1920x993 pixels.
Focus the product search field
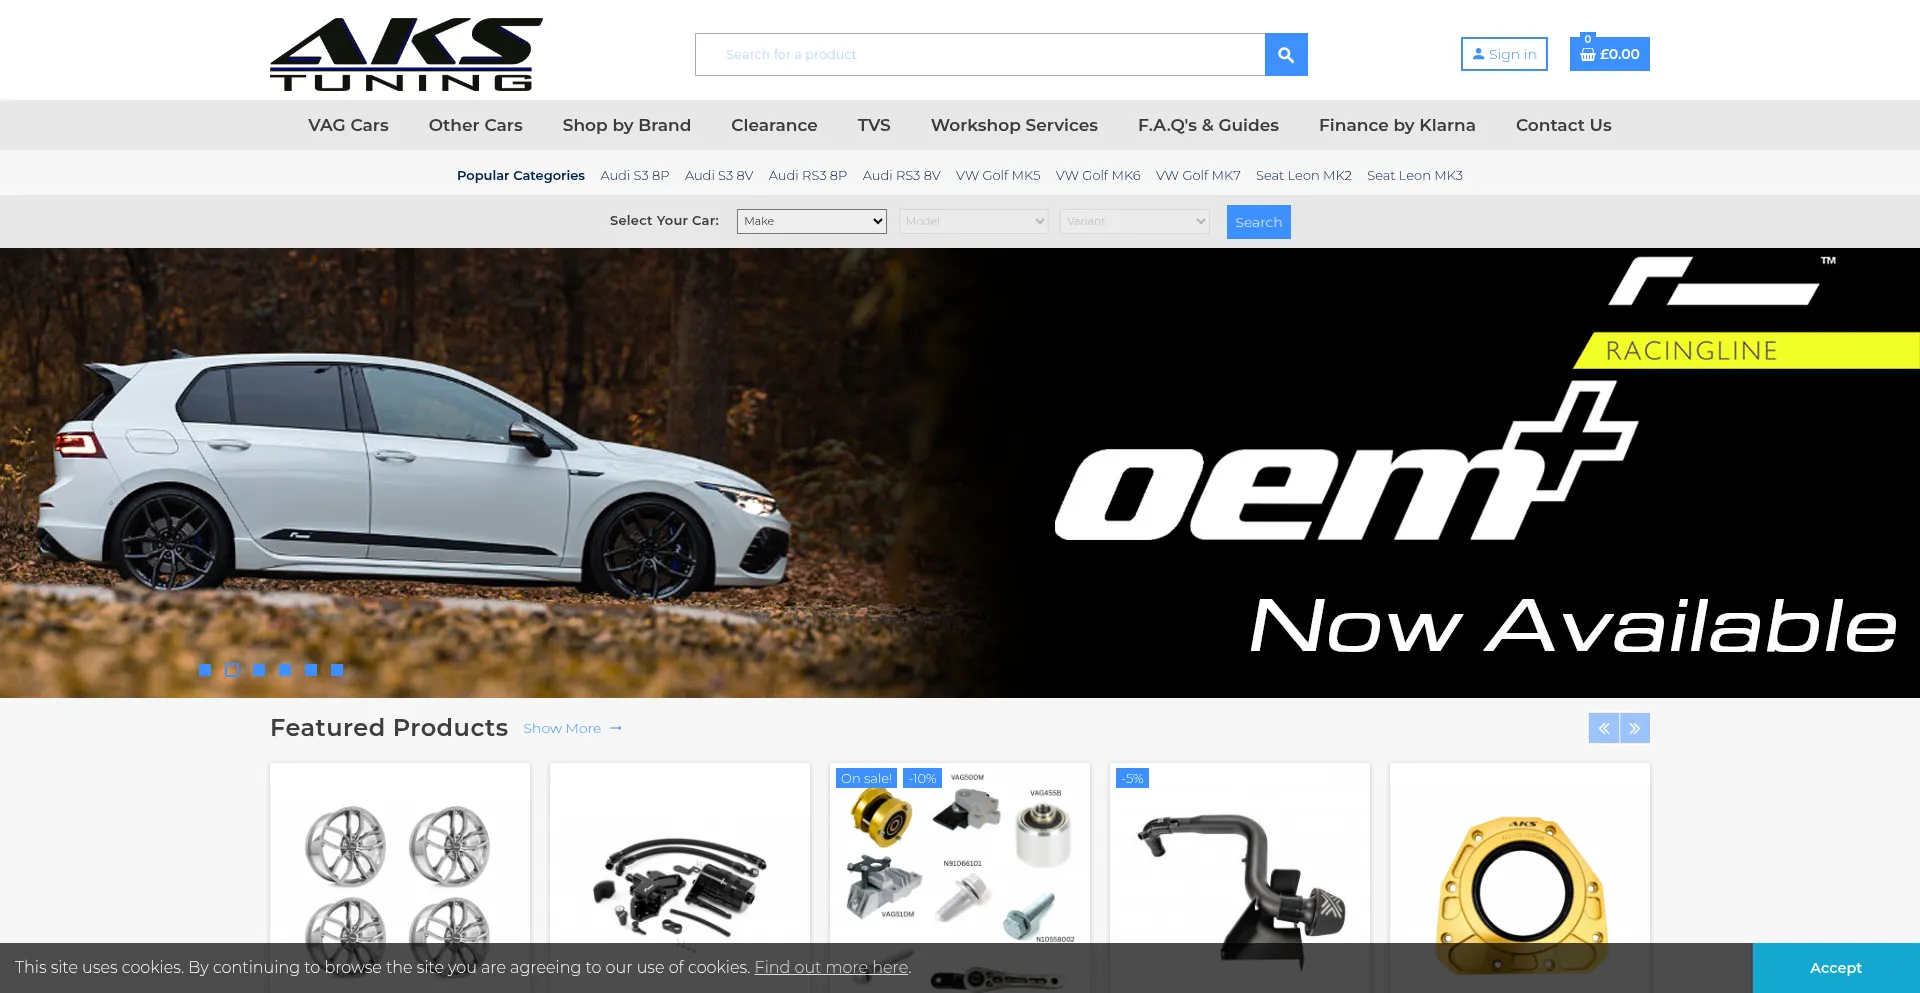pyautogui.click(x=980, y=55)
